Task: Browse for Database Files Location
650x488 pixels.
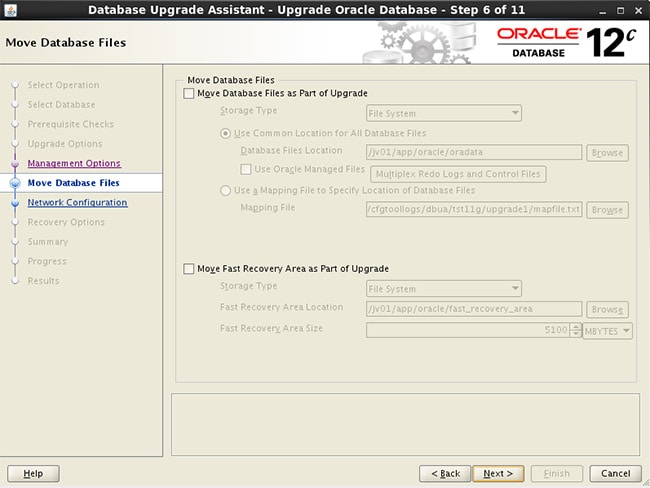Action: pos(607,153)
